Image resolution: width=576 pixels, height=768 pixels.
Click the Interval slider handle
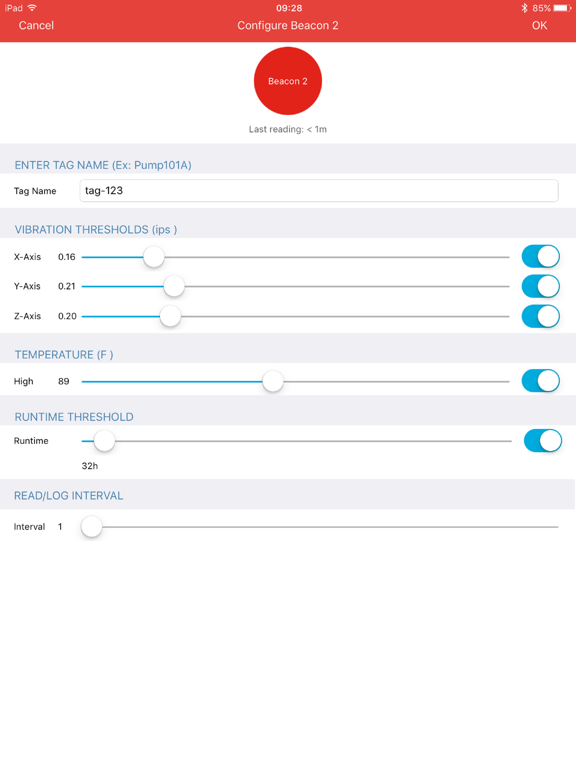(x=92, y=527)
